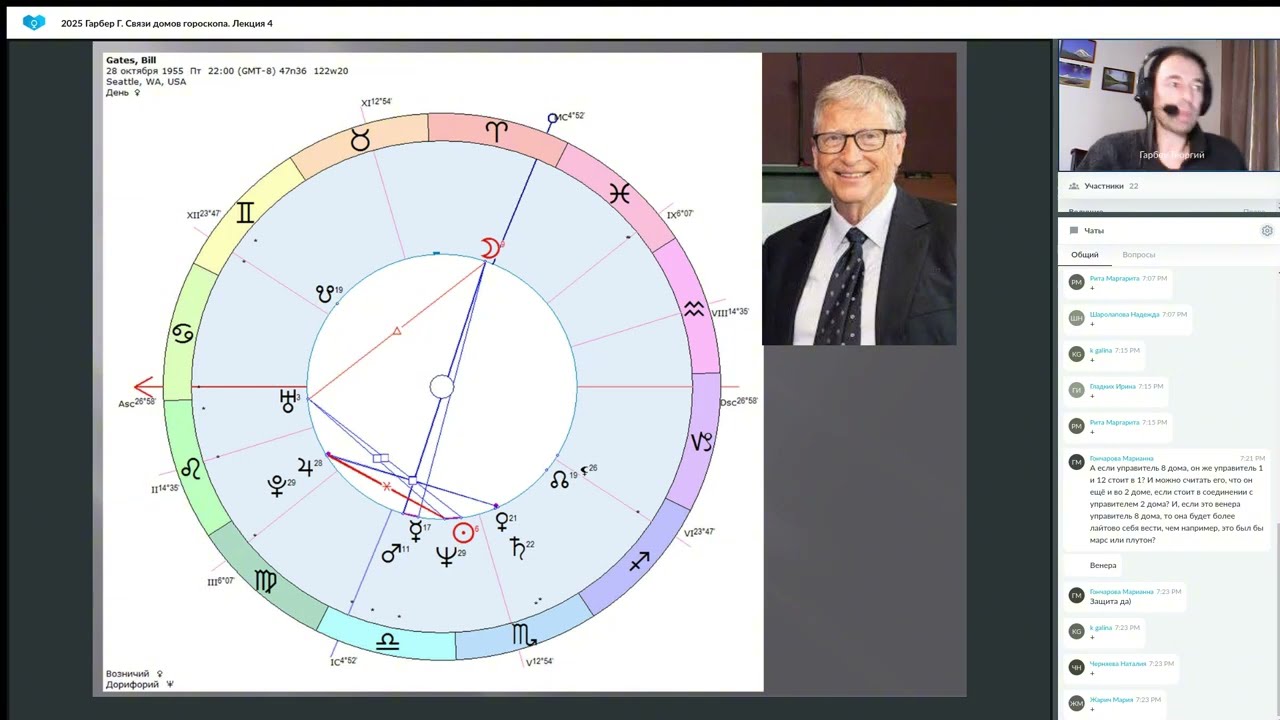Switch to the Общий chat tab
The image size is (1280, 720).
pyautogui.click(x=1085, y=255)
